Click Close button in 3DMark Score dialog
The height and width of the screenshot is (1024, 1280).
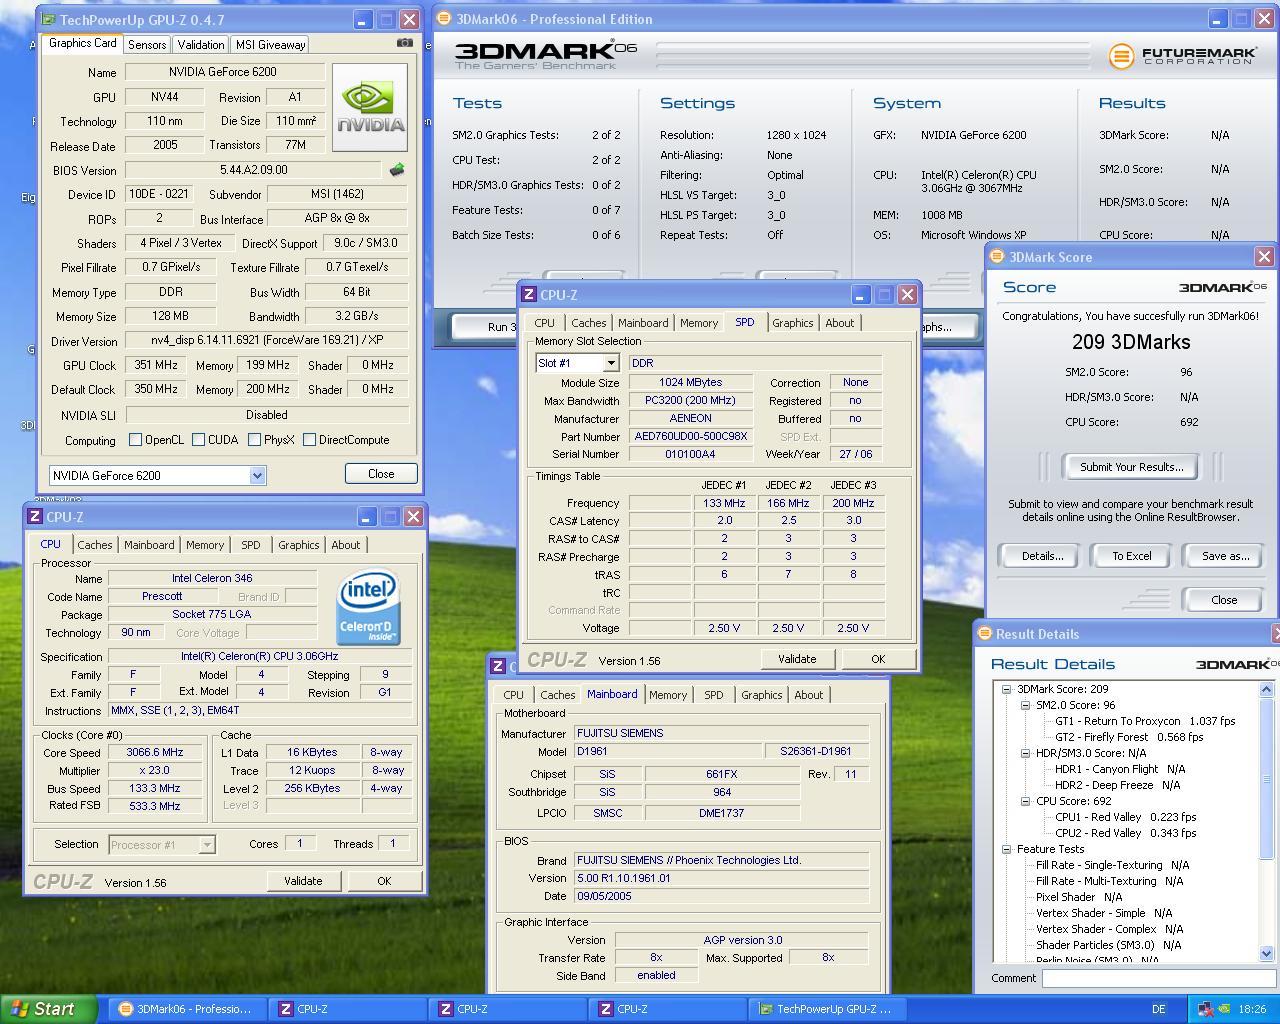tap(1224, 600)
